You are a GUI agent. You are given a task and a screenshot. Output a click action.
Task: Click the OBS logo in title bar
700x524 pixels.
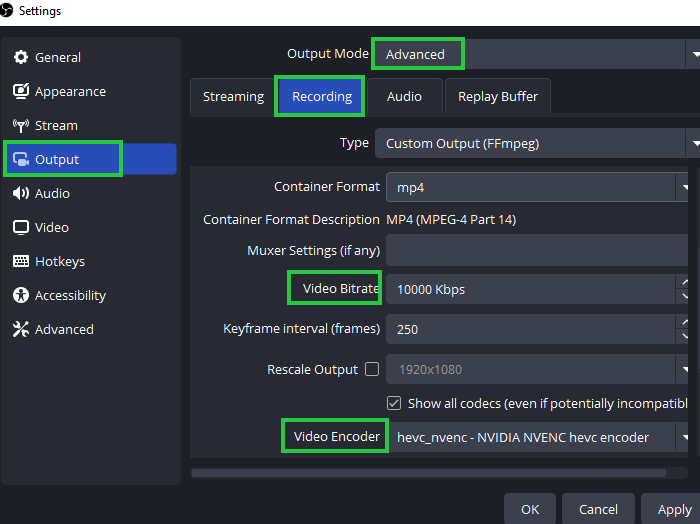tap(6, 10)
